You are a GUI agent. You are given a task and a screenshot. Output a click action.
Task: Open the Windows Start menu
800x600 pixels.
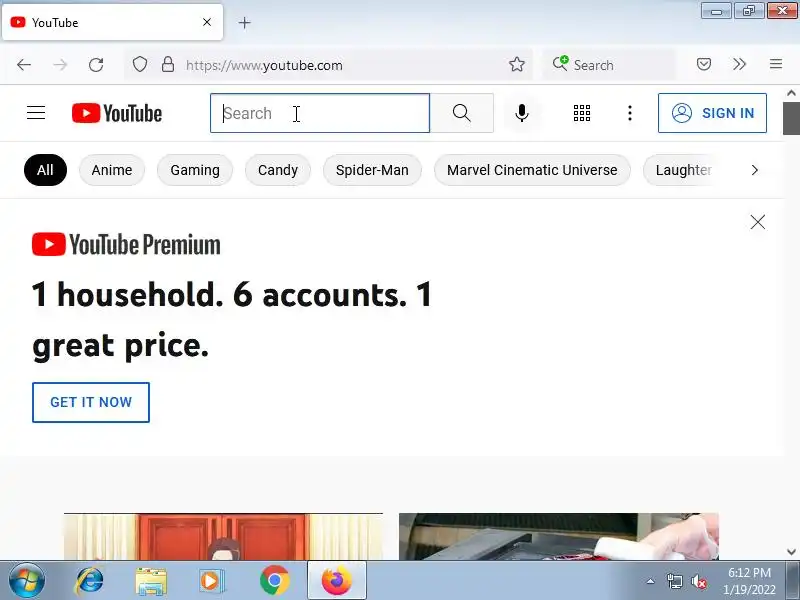coord(27,581)
